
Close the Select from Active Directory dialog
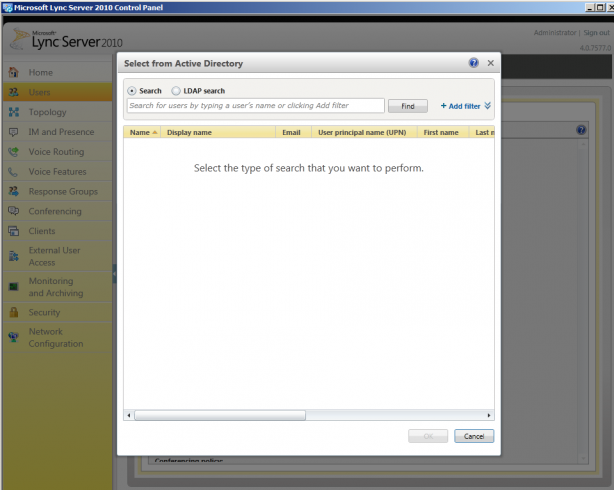(491, 63)
